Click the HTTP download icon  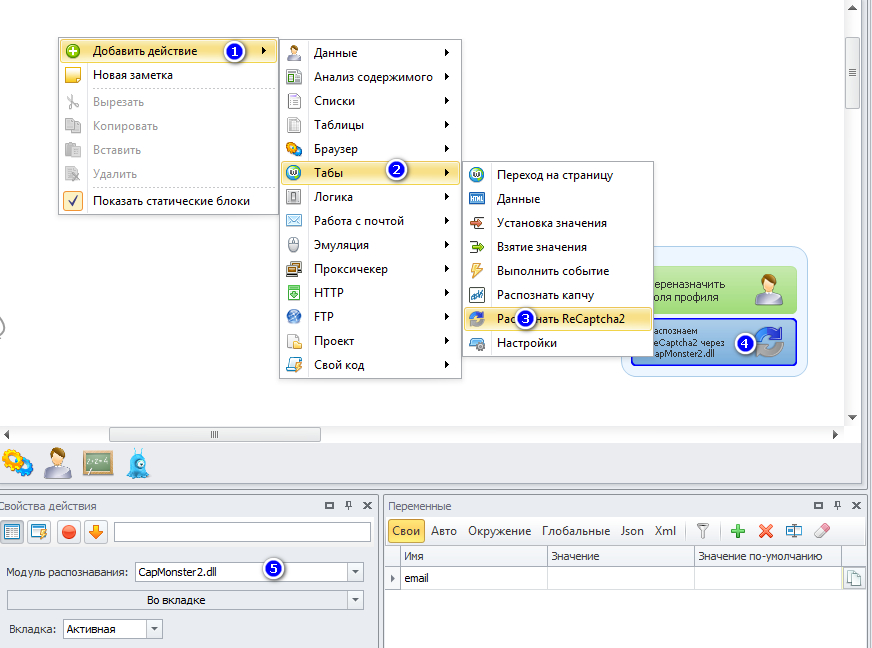click(x=294, y=293)
